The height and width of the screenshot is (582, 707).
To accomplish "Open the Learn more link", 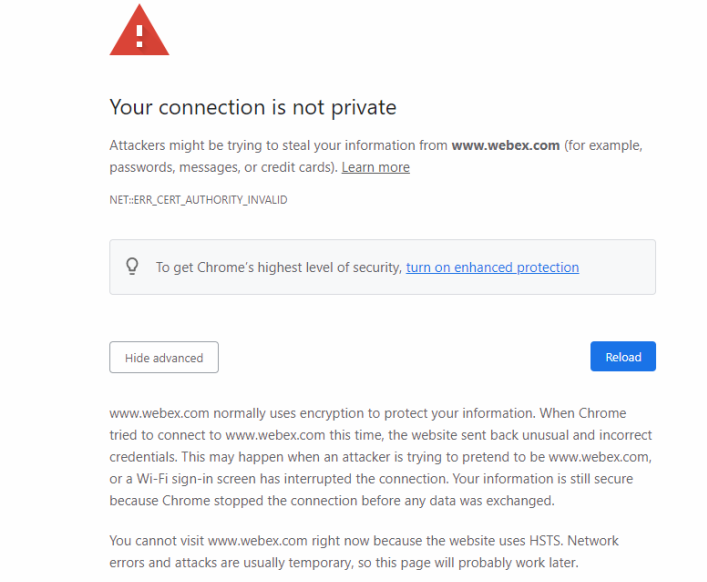I will click(x=376, y=167).
